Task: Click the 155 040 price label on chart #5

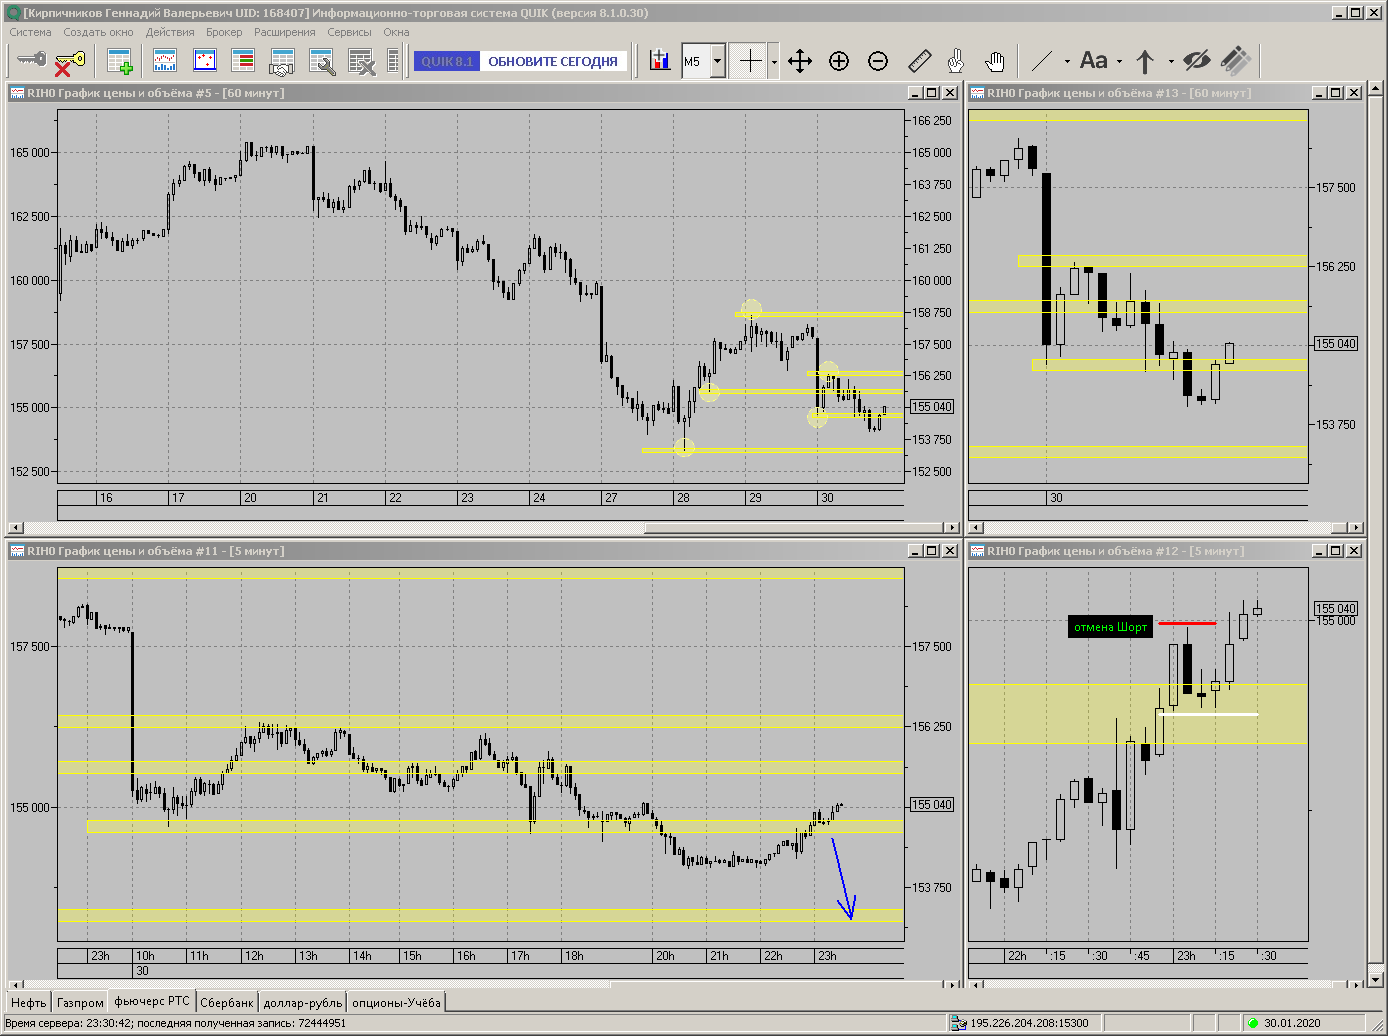Action: pos(932,407)
